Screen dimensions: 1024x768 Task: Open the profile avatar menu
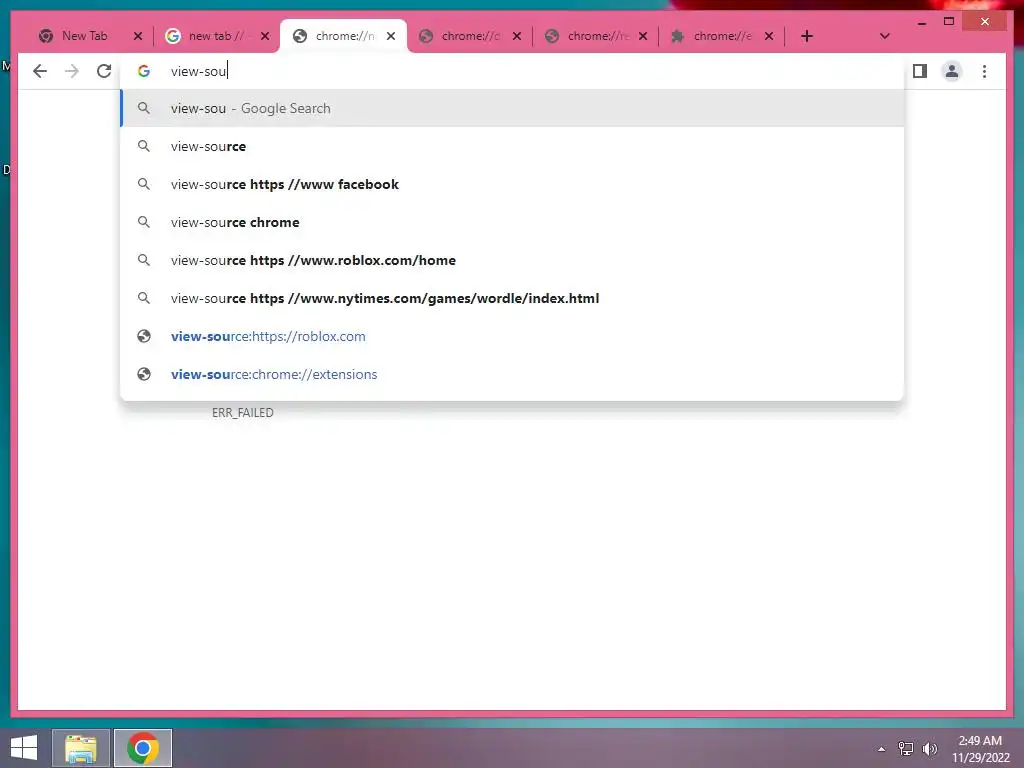coord(952,71)
